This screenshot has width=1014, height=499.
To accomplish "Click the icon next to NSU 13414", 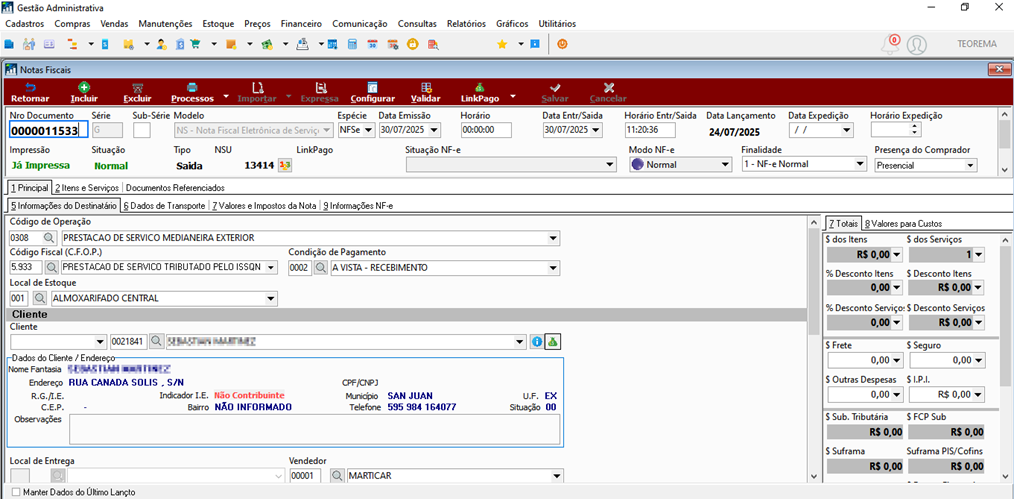I will pos(285,165).
